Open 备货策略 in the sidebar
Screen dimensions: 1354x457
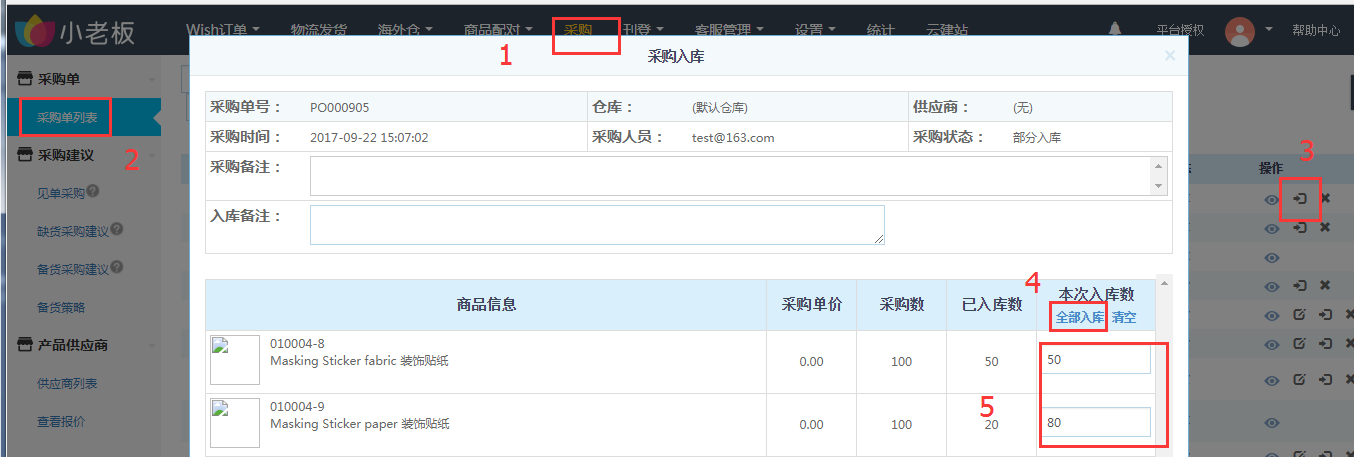[61, 307]
